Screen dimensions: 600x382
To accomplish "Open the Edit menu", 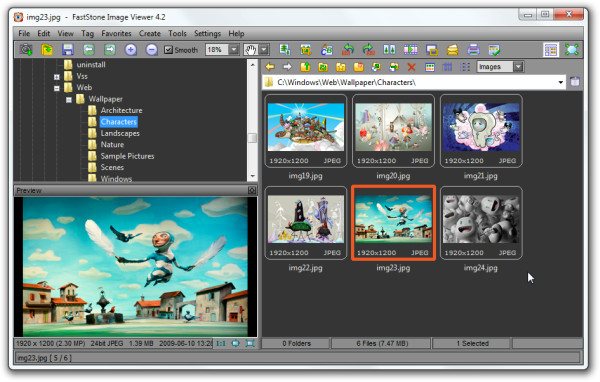I will click(44, 33).
